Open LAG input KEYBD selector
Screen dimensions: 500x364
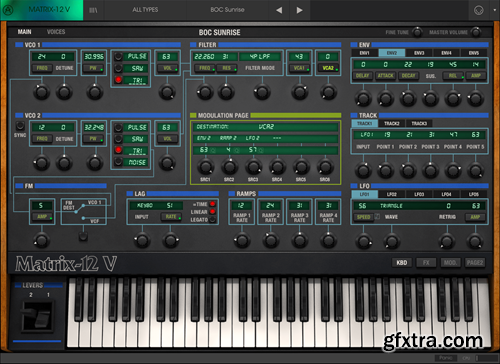click(145, 205)
